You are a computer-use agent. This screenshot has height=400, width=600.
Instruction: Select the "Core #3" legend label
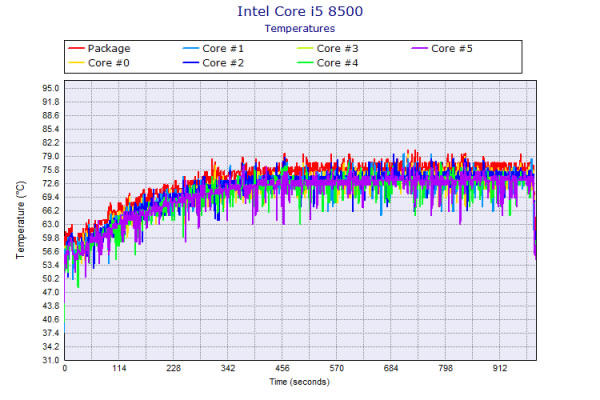click(338, 49)
